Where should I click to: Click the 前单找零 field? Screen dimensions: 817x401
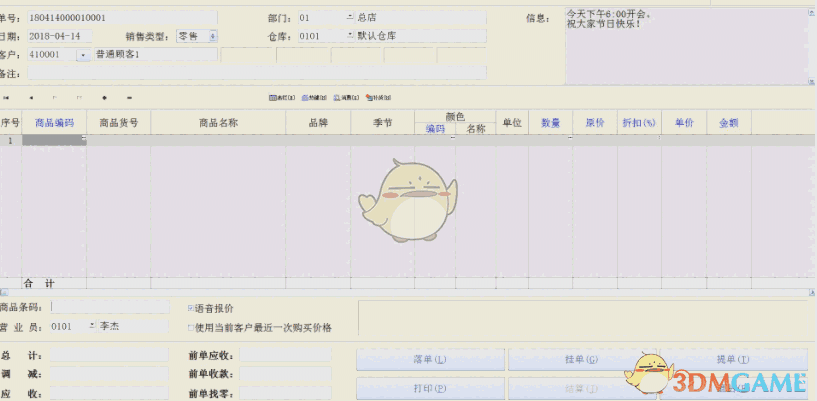point(286,393)
